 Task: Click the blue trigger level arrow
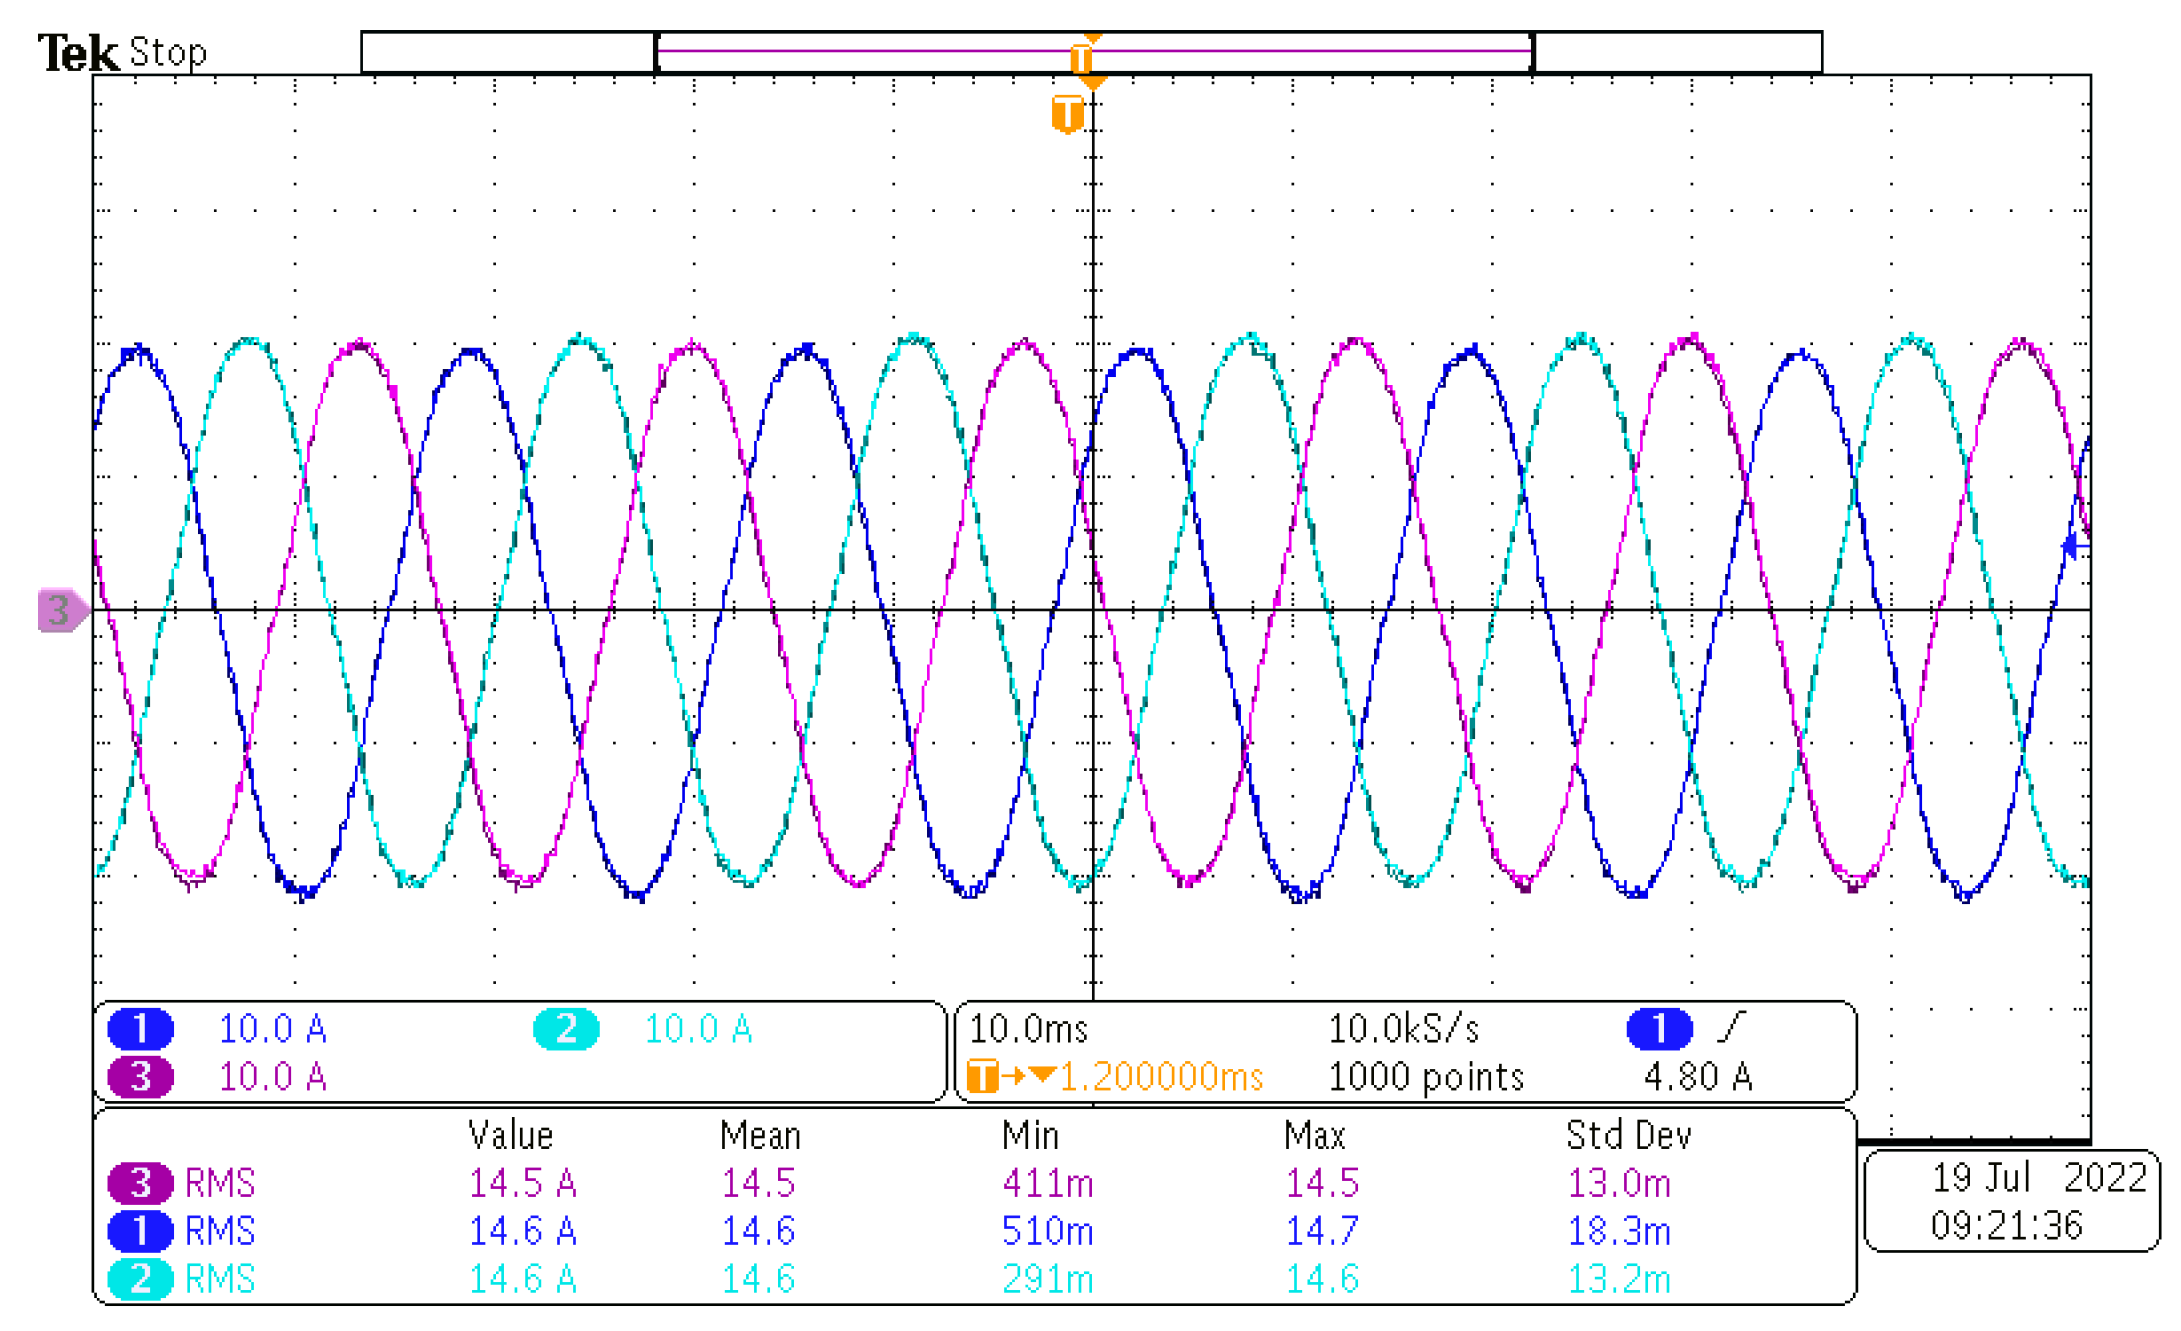(2070, 546)
